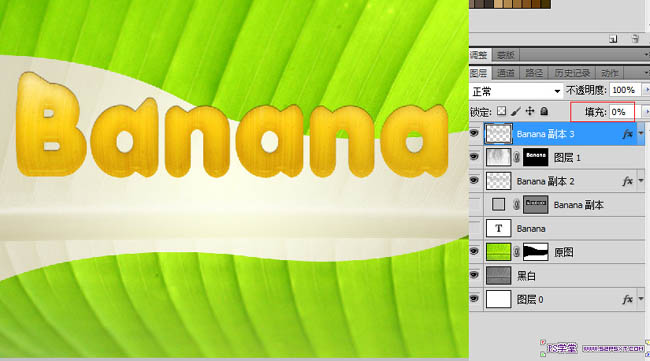This screenshot has height=361, width=650.
Task: Toggle visibility of 图层 1 layer
Action: tap(474, 157)
